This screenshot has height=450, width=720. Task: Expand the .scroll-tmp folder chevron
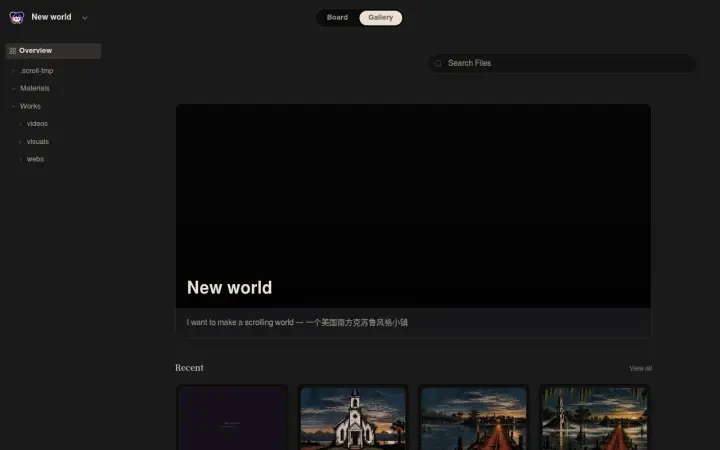tap(13, 71)
